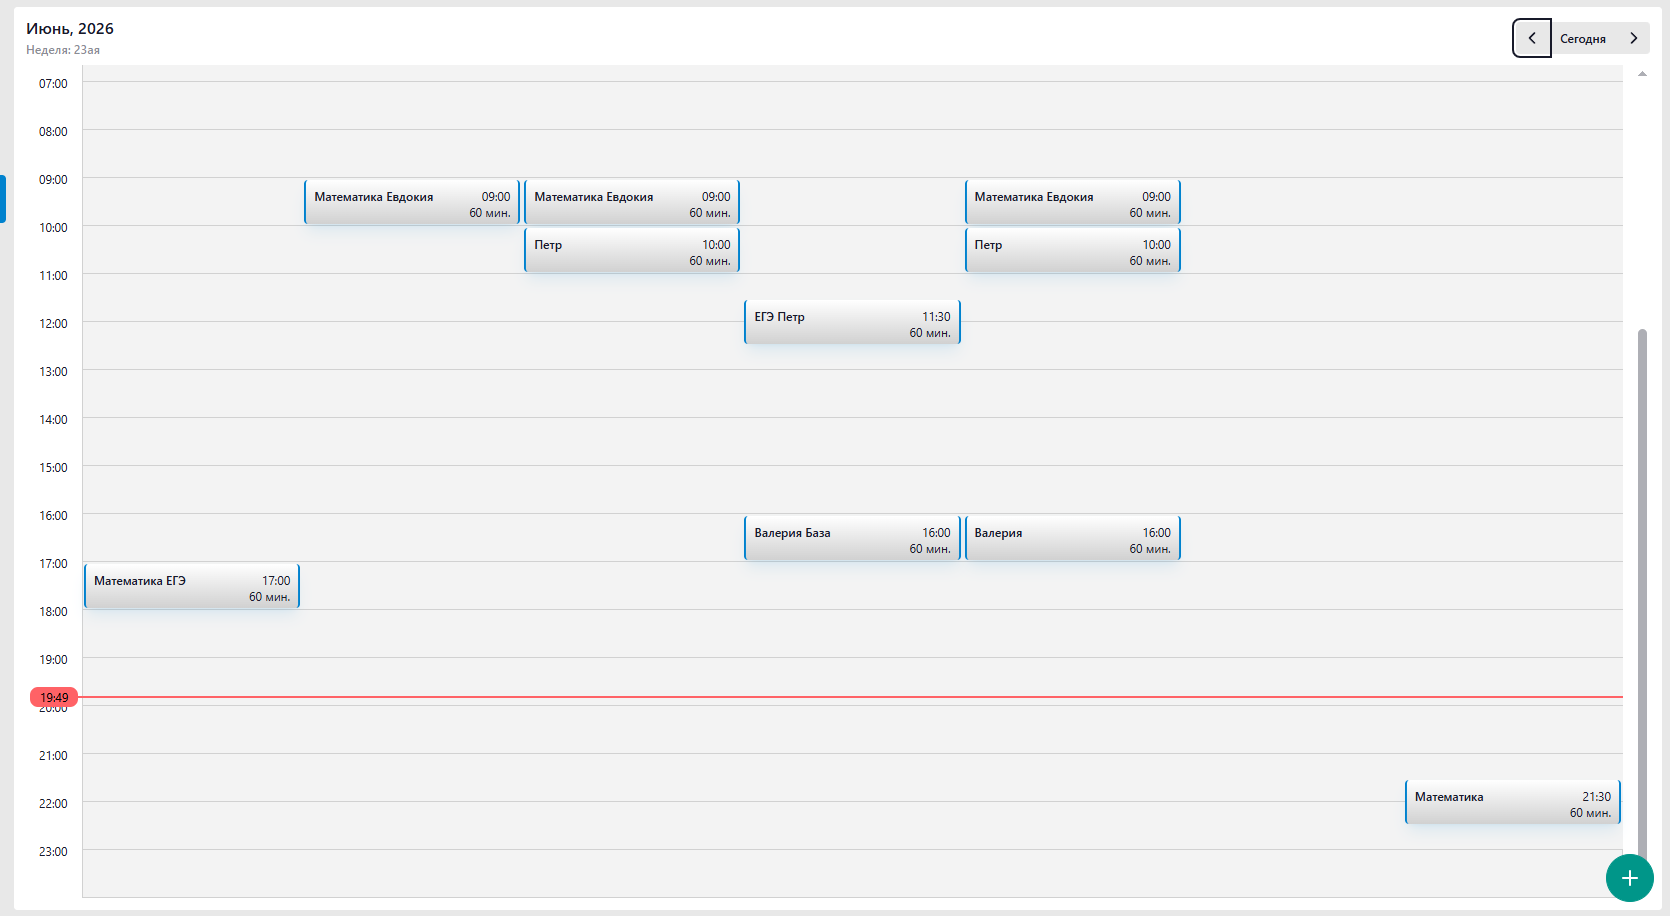Click the scrollbar up arrow

[x=1642, y=74]
